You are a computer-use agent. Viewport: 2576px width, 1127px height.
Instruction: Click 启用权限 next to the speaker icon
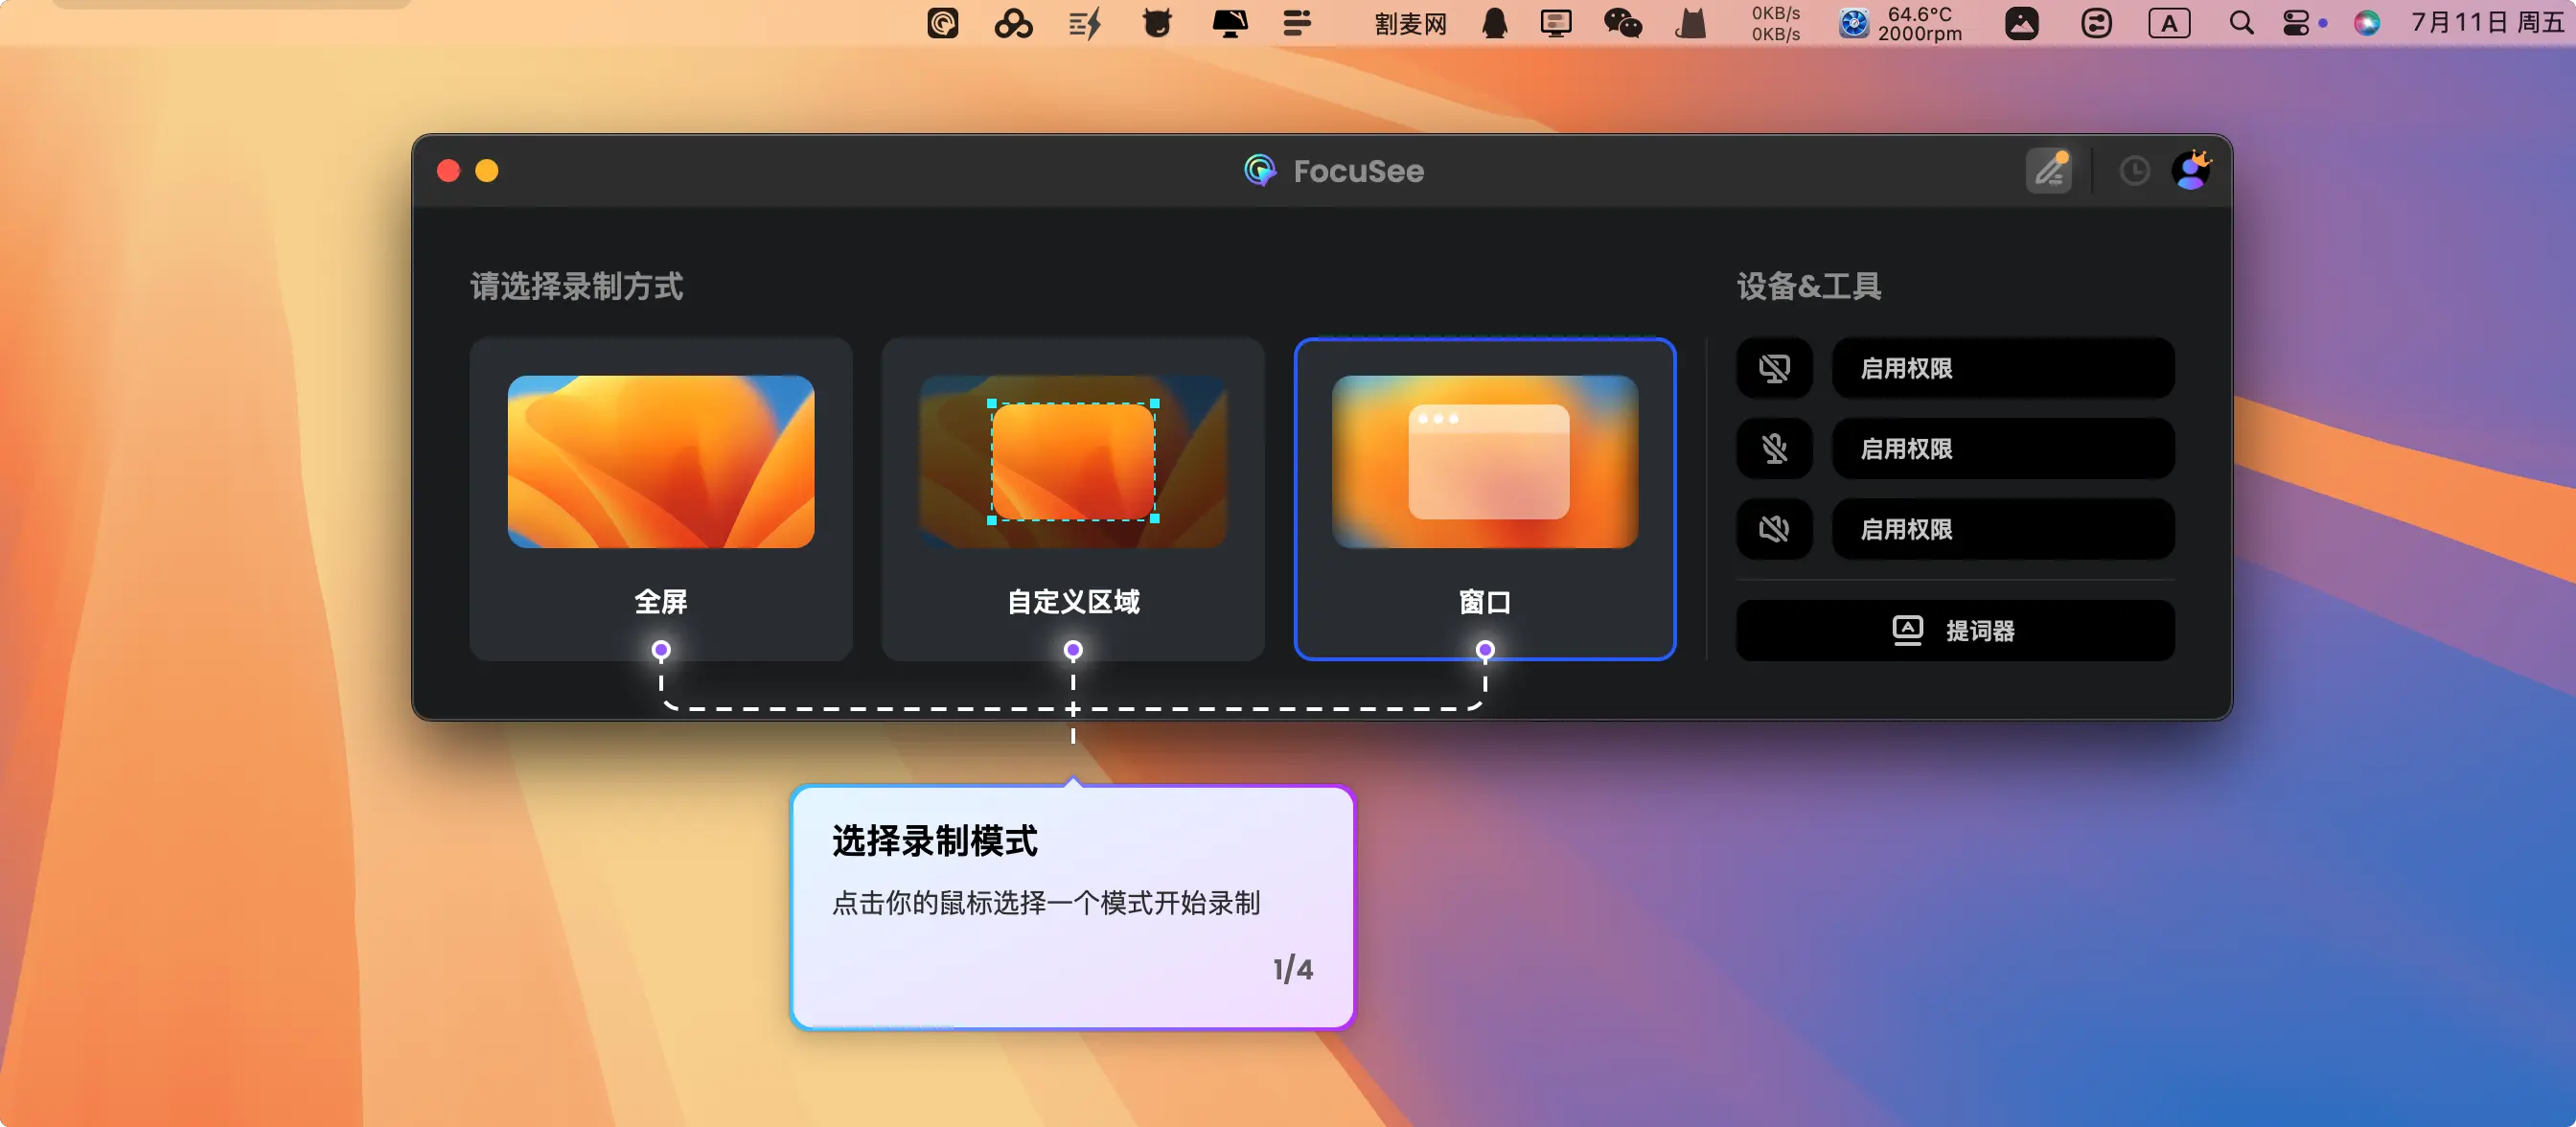2003,529
